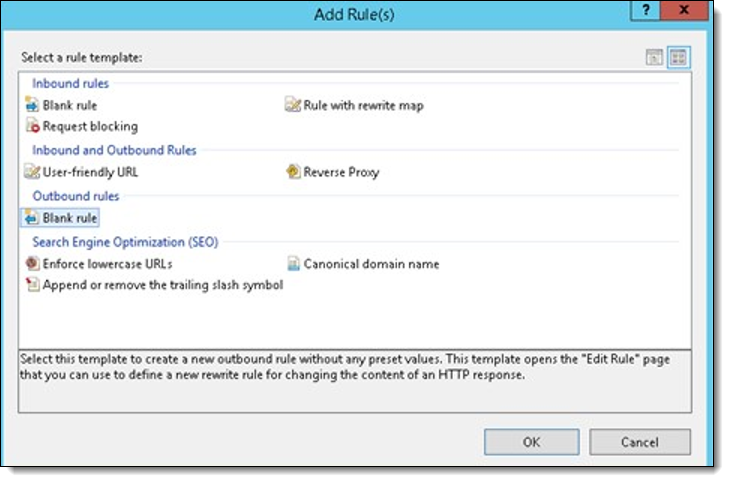
Task: Select the Canonical domain name icon
Action: pyautogui.click(x=293, y=264)
